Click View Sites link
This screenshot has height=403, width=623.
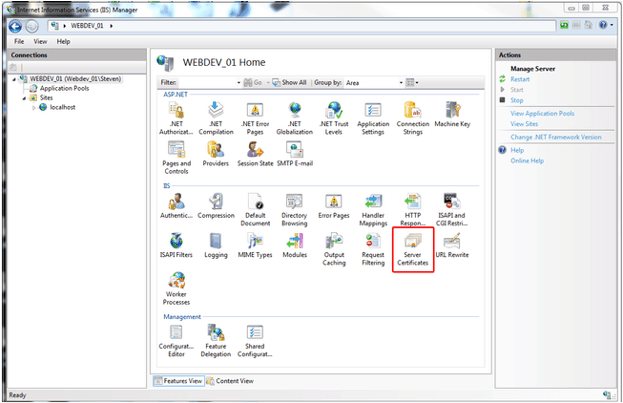point(524,124)
